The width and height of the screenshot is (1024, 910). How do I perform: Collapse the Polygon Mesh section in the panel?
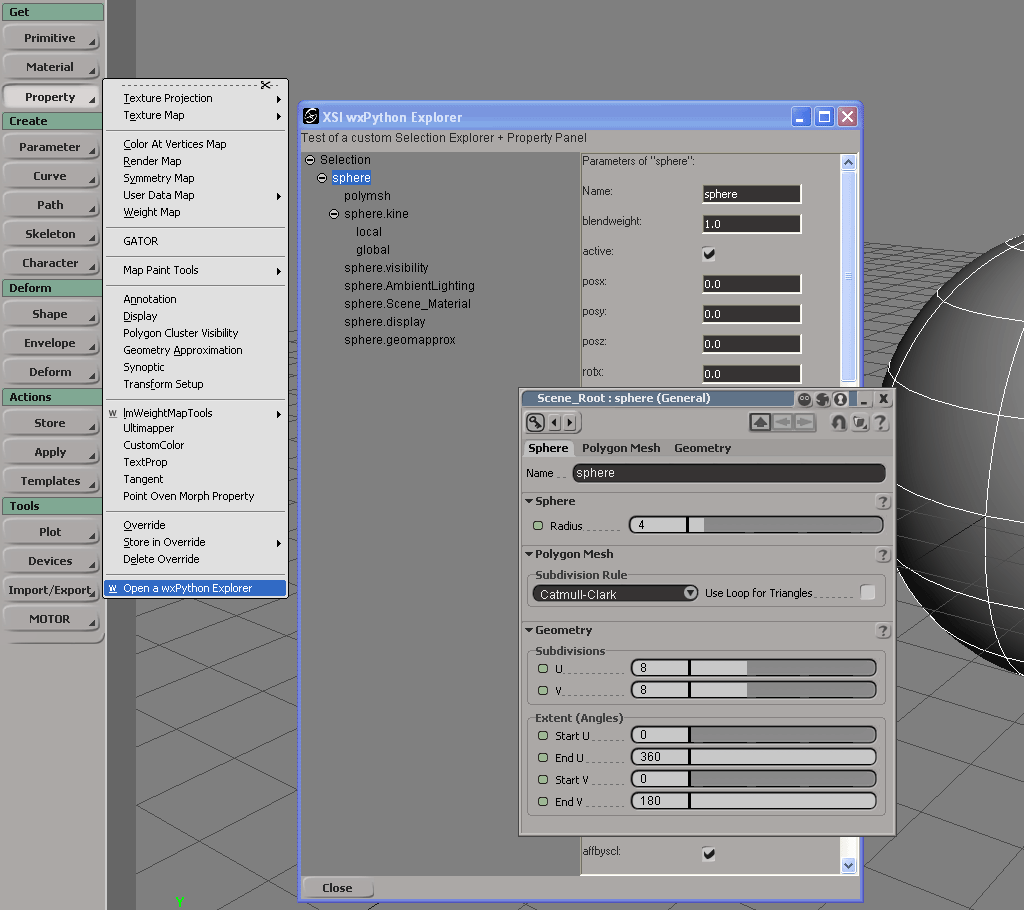tap(529, 554)
